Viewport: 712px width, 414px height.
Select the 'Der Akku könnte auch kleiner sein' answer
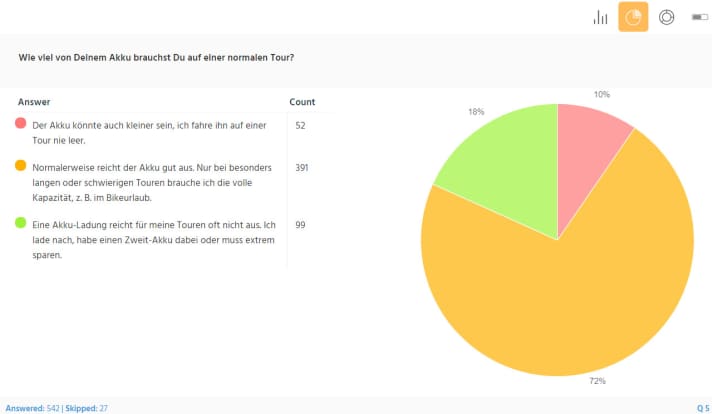(x=150, y=130)
